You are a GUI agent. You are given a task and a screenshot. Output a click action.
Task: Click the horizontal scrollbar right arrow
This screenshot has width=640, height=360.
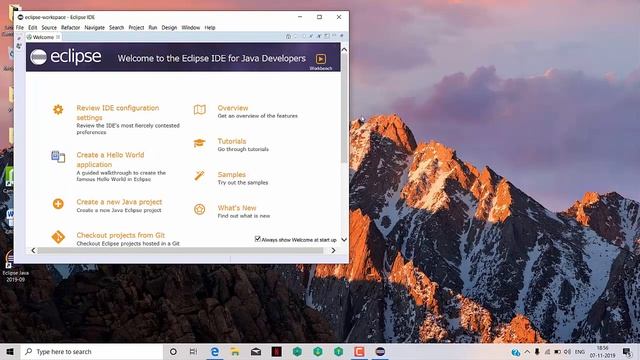click(333, 250)
